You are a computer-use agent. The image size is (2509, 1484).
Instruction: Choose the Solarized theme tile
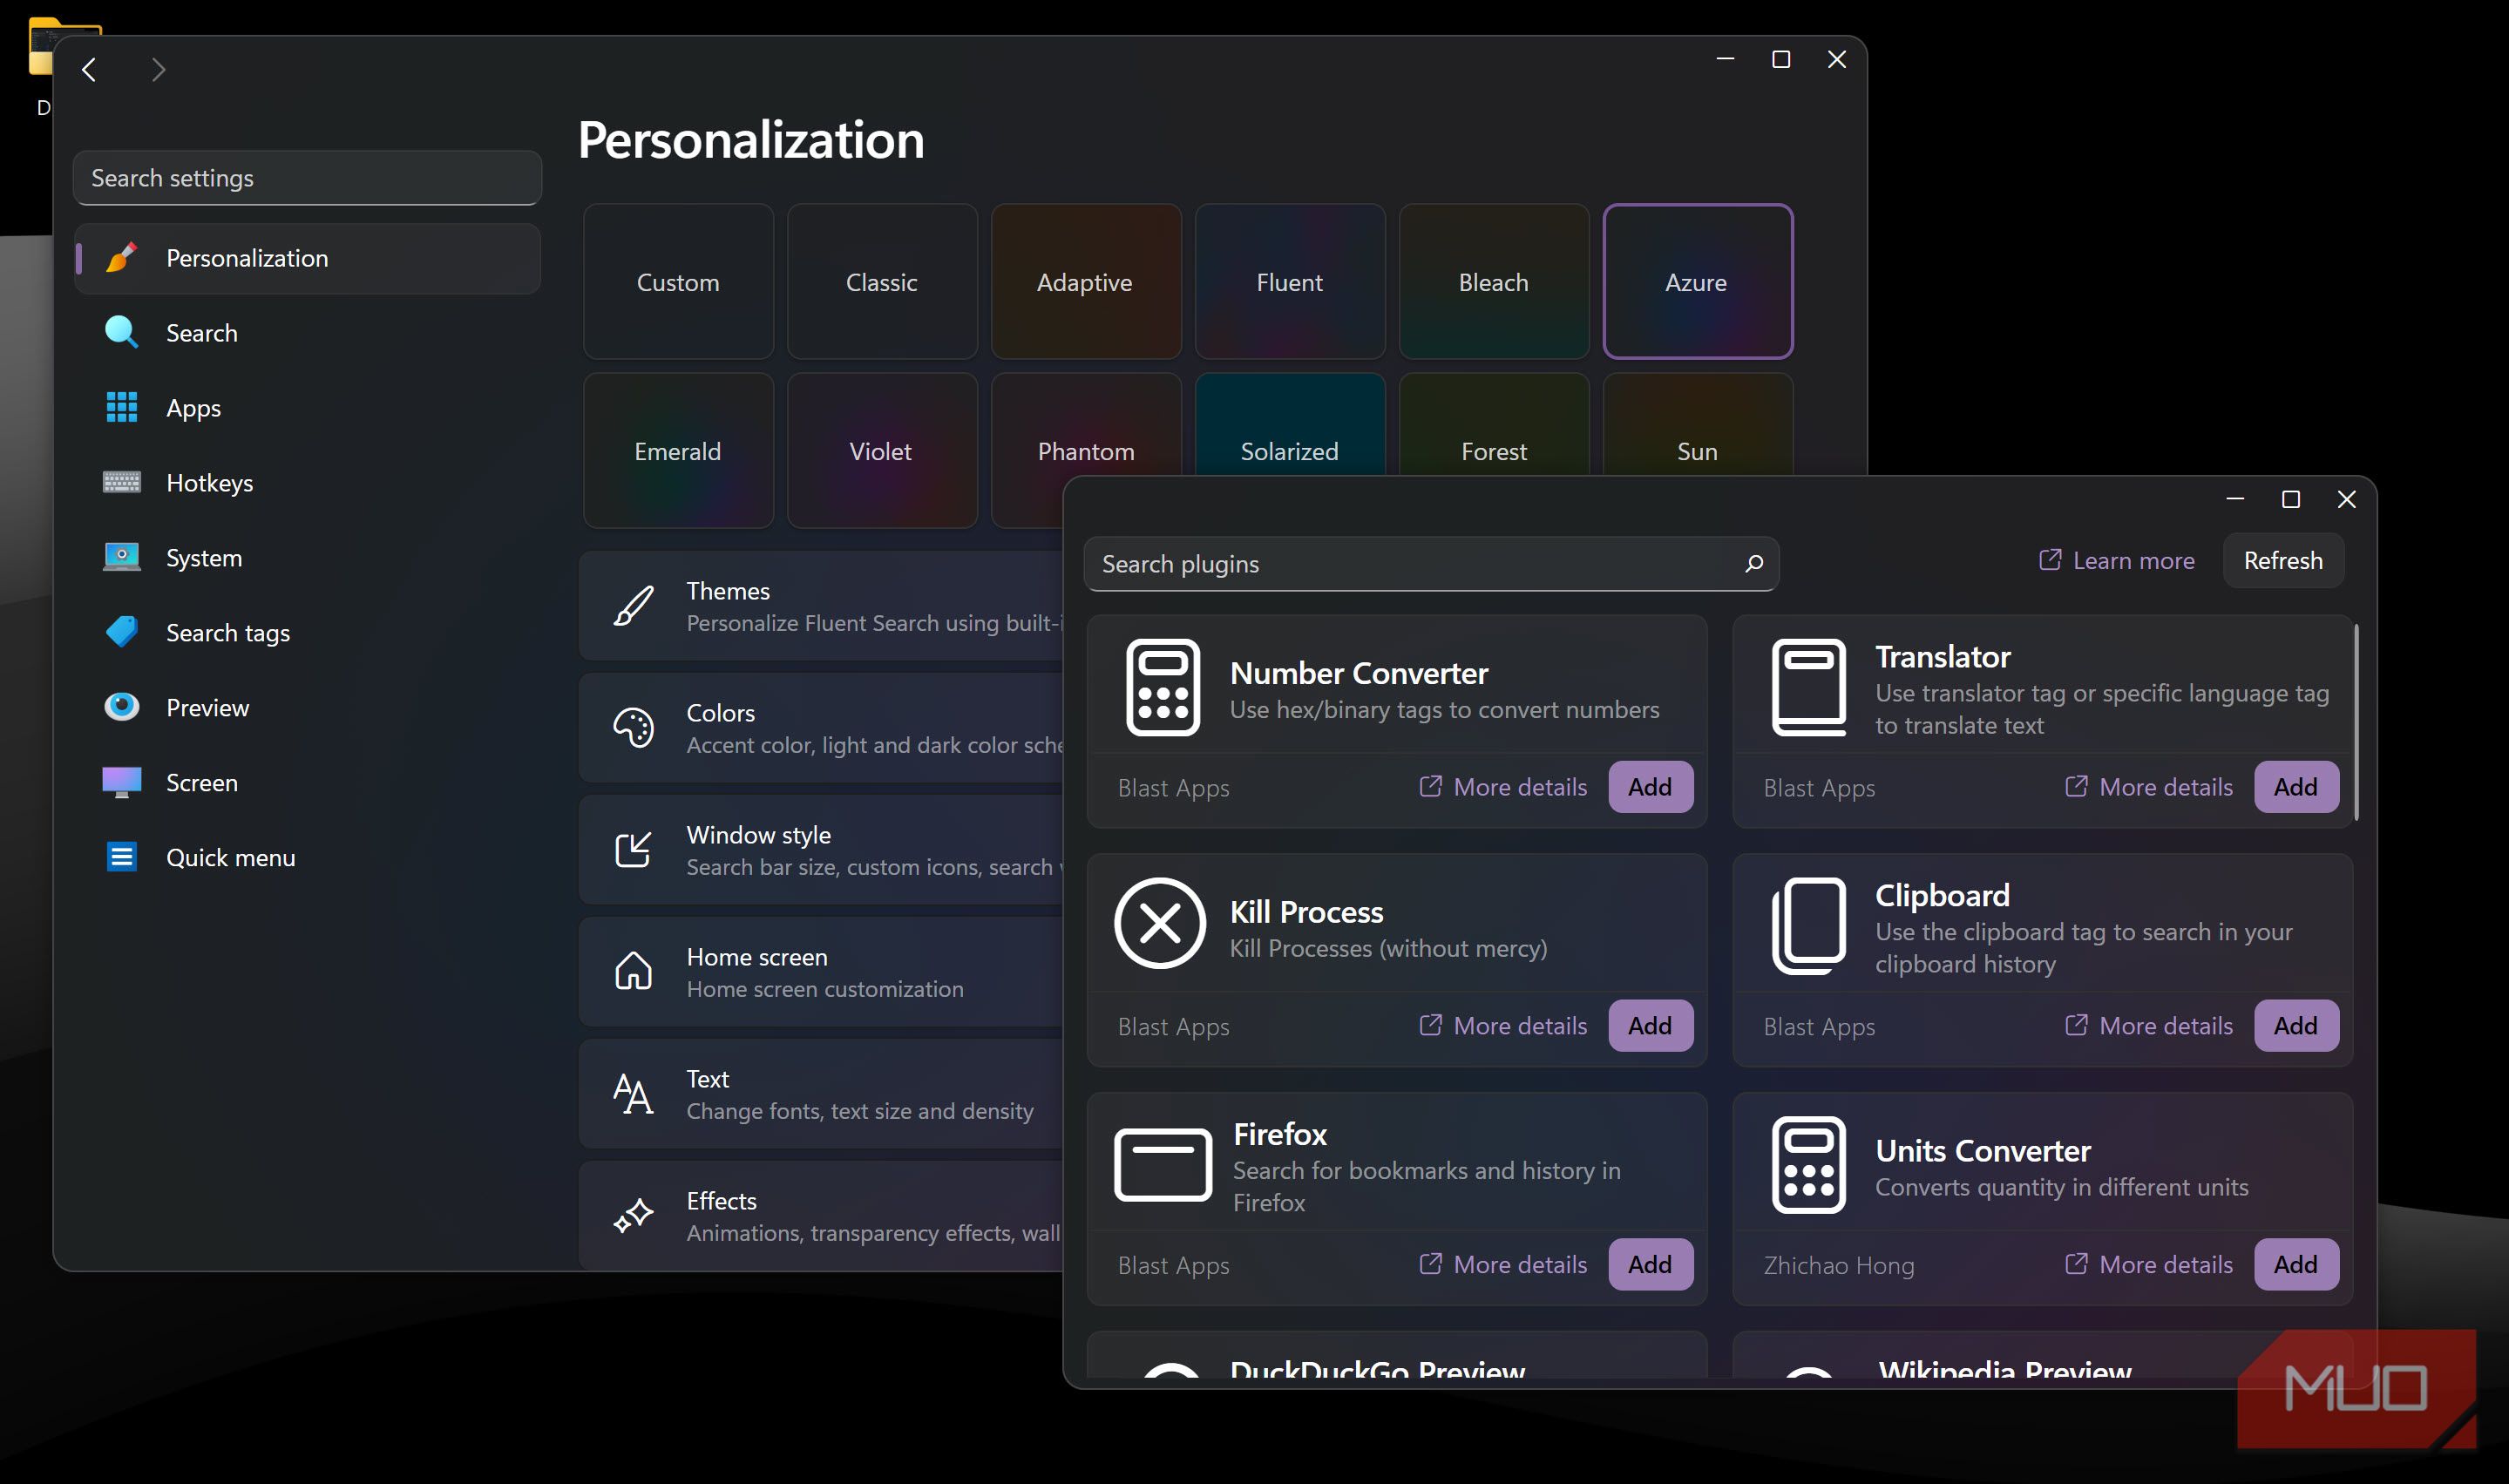[1290, 425]
